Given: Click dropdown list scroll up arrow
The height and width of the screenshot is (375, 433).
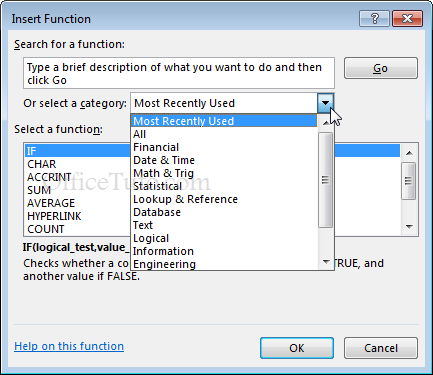Looking at the screenshot, I should pos(326,123).
